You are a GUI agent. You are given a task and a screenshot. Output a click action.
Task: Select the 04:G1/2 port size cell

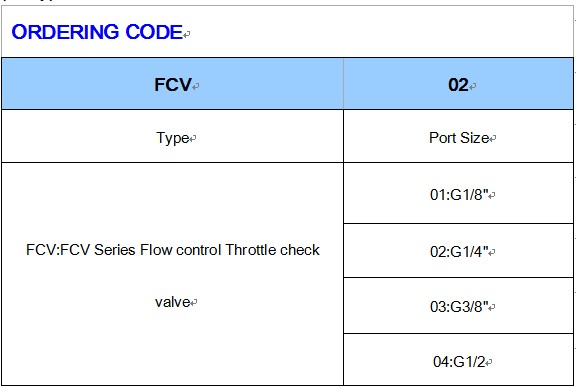tap(458, 360)
